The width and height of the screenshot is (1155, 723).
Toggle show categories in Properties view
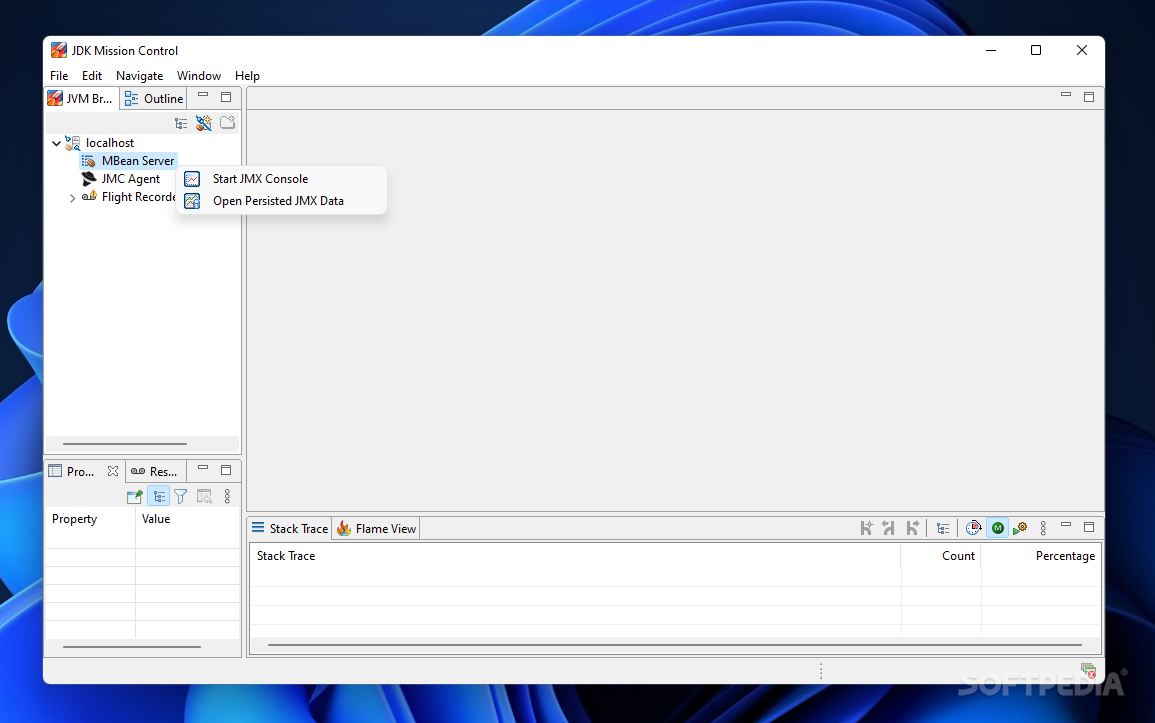coord(158,497)
